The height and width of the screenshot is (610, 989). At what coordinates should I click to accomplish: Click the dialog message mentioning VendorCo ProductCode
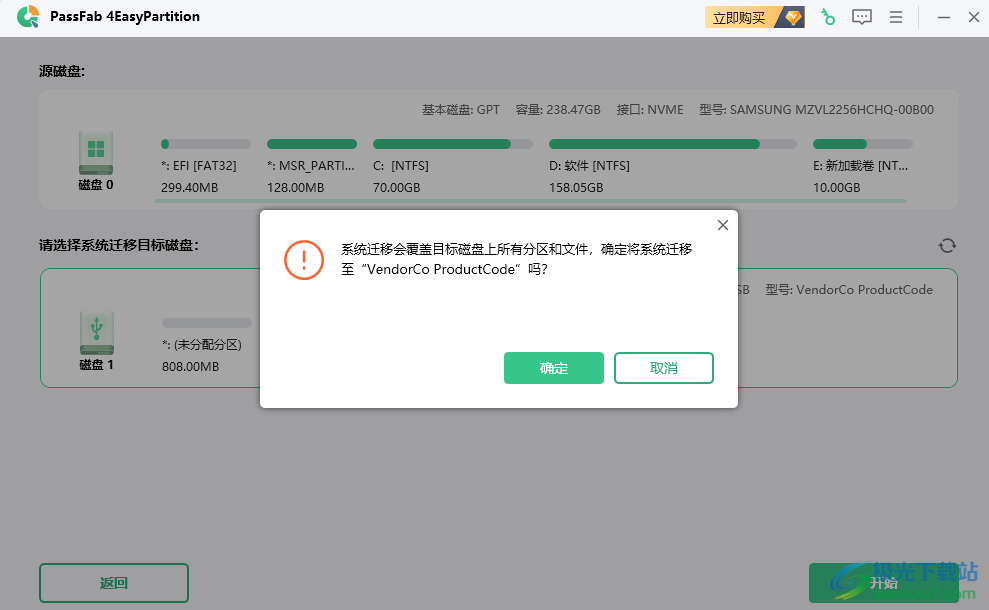(517, 259)
